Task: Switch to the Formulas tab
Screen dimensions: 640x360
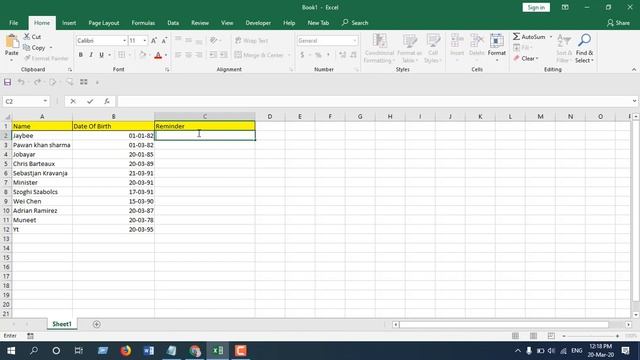Action: pyautogui.click(x=143, y=23)
